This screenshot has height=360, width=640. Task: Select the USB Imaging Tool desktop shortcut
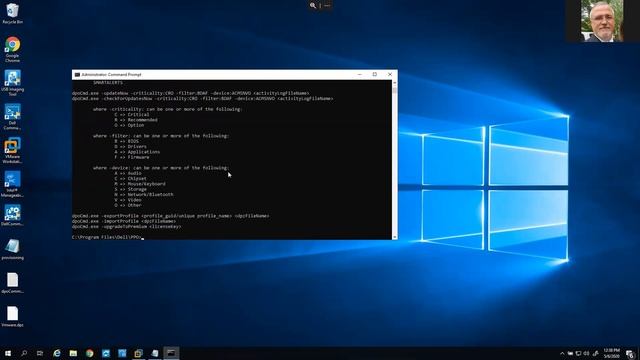pos(13,83)
